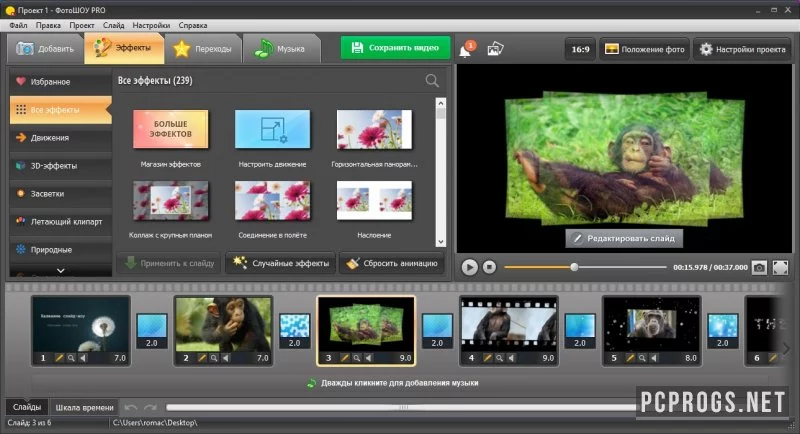
Task: Open the photo gallery icon beside the bell
Action: coord(495,49)
